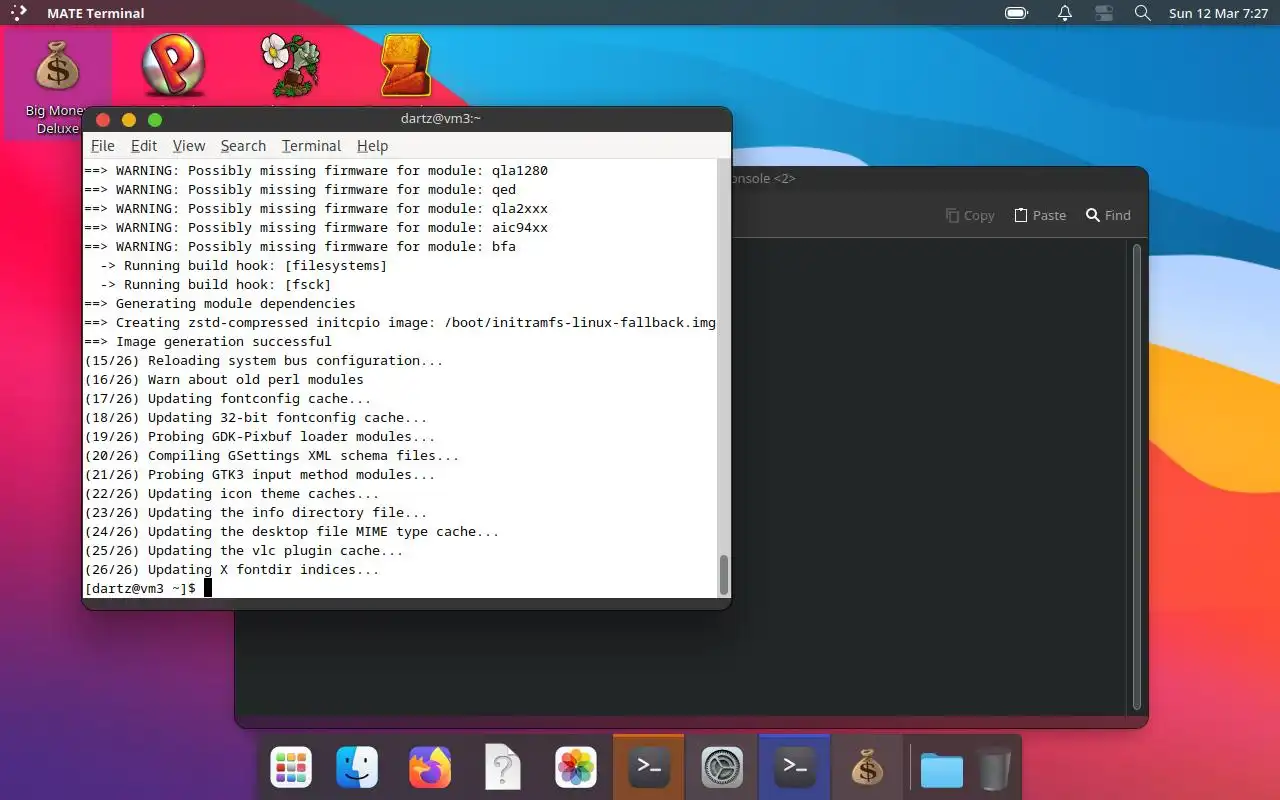Click the warning line for module qla1280
The image size is (1280, 800).
coord(316,171)
